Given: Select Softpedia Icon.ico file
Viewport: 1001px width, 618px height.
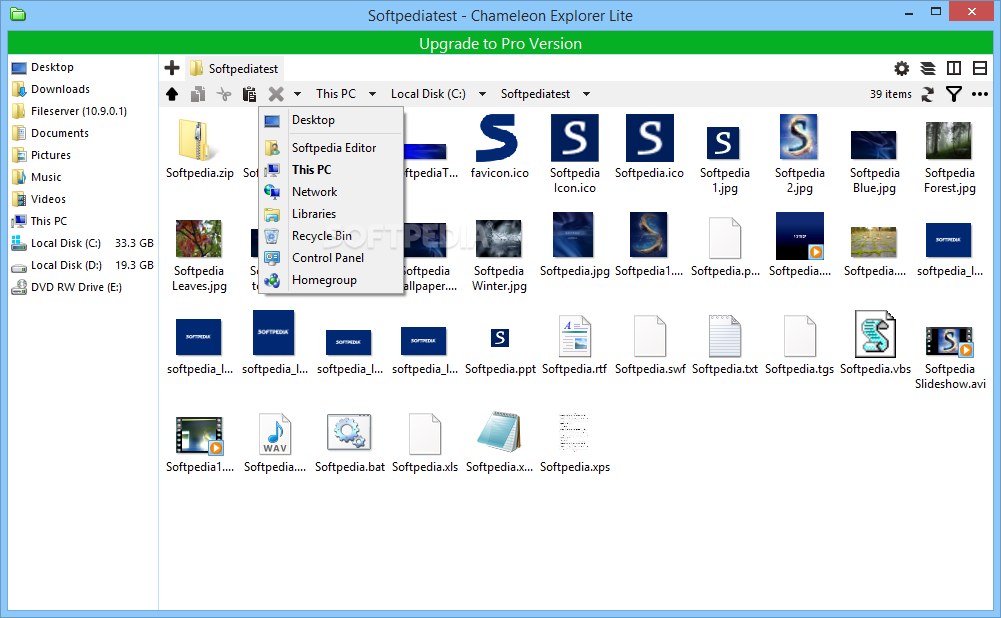Looking at the screenshot, I should point(575,154).
